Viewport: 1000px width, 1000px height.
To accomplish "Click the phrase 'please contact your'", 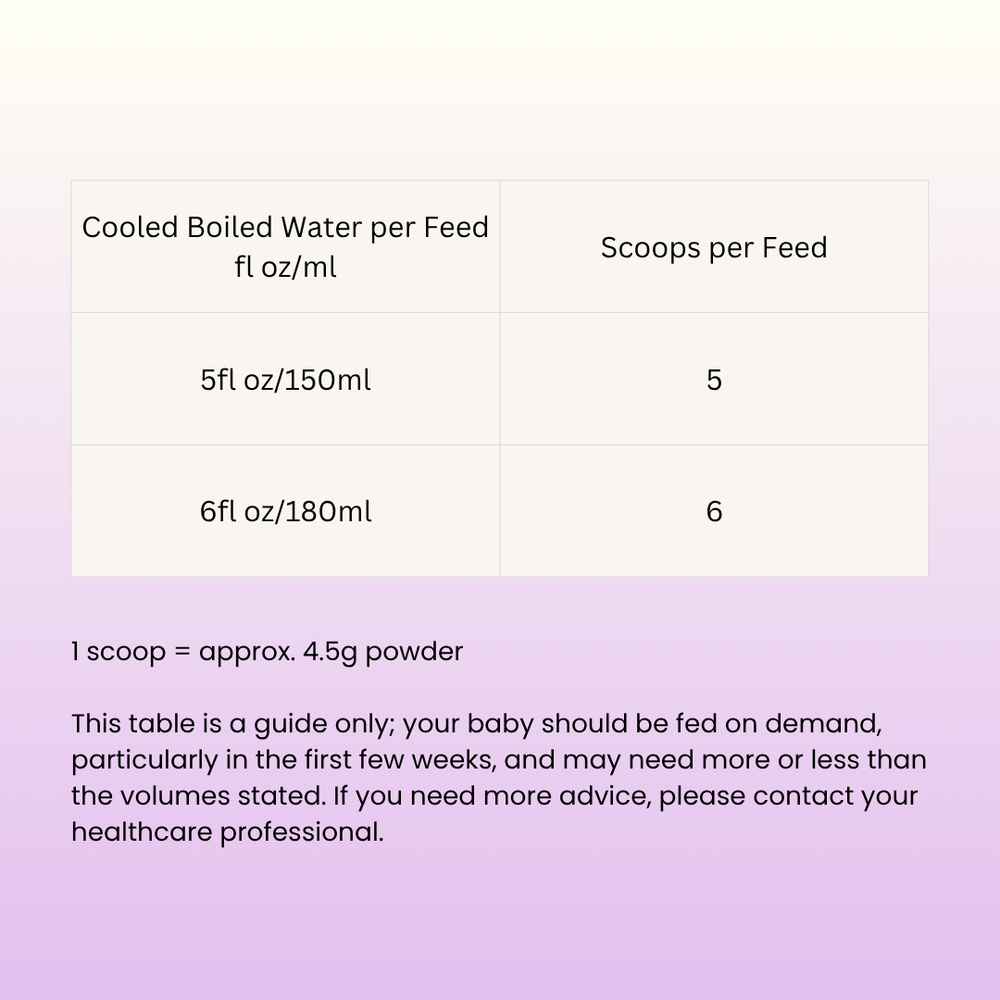I will point(788,797).
